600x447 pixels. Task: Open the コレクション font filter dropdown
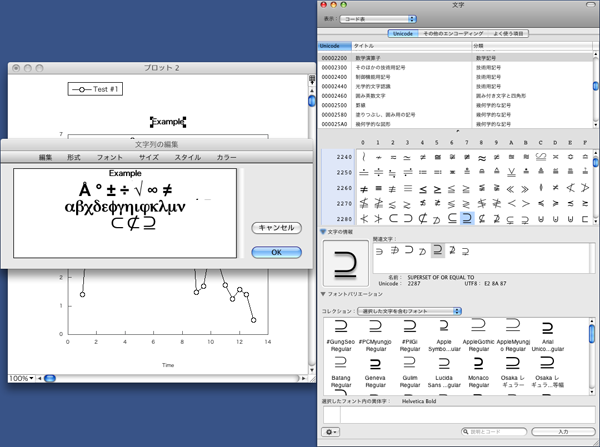click(410, 311)
